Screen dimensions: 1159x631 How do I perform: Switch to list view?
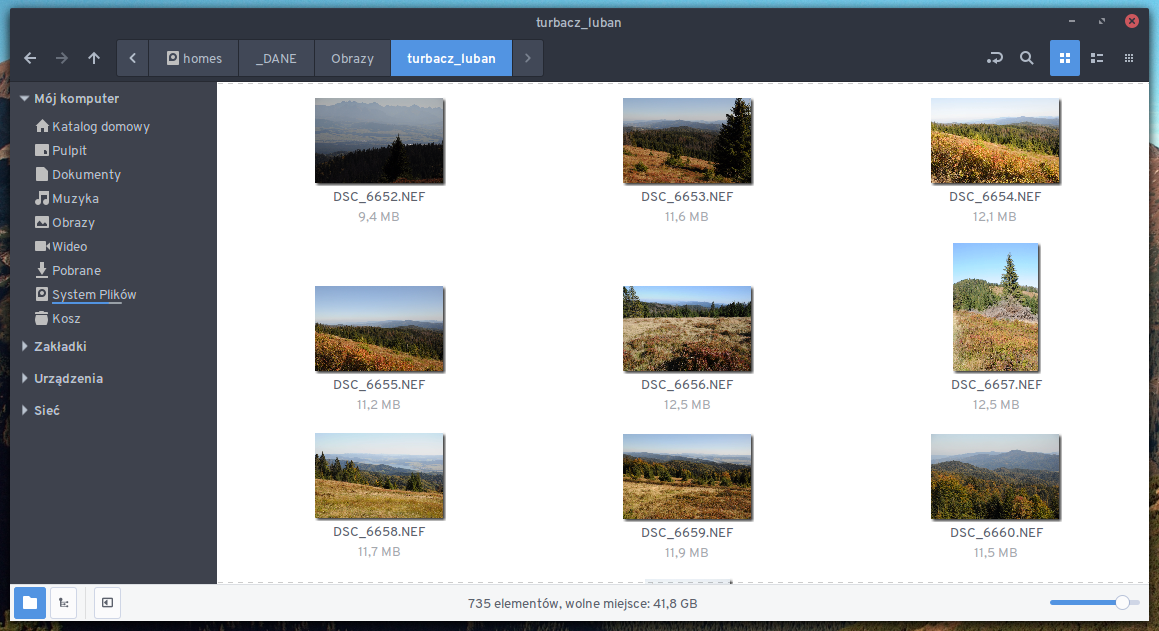[x=1097, y=58]
